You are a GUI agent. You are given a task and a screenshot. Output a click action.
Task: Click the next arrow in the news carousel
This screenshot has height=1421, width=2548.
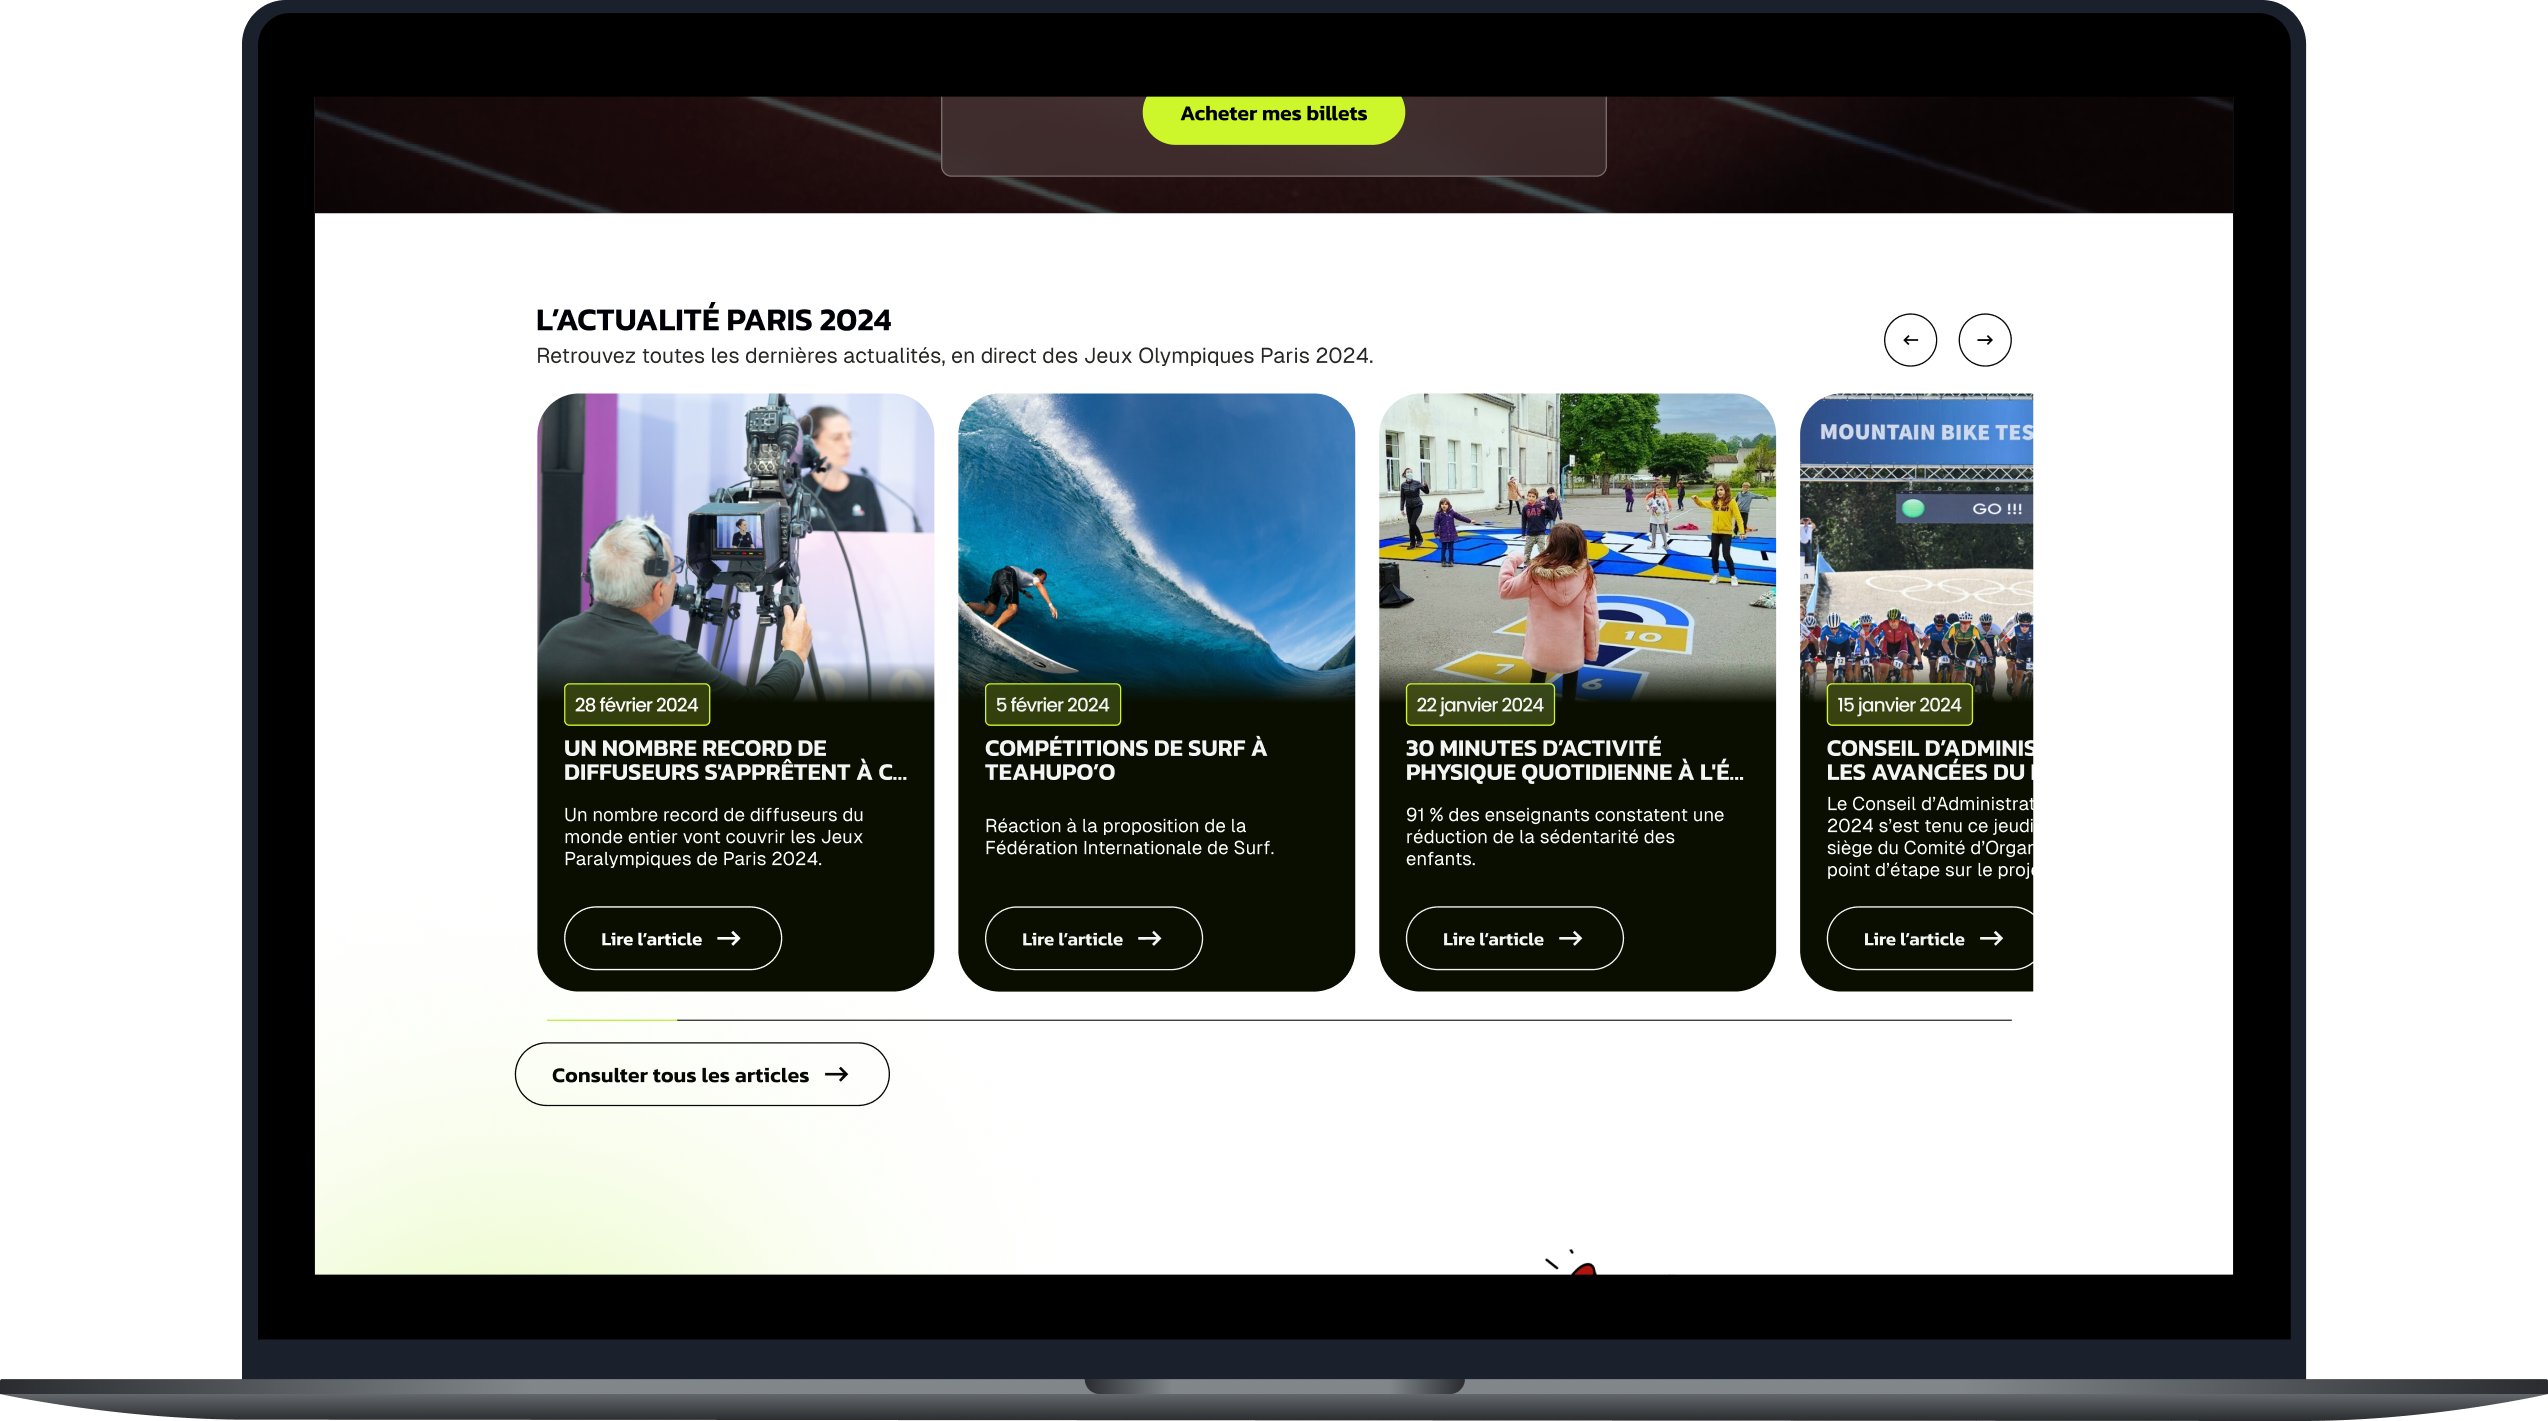pyautogui.click(x=1984, y=340)
